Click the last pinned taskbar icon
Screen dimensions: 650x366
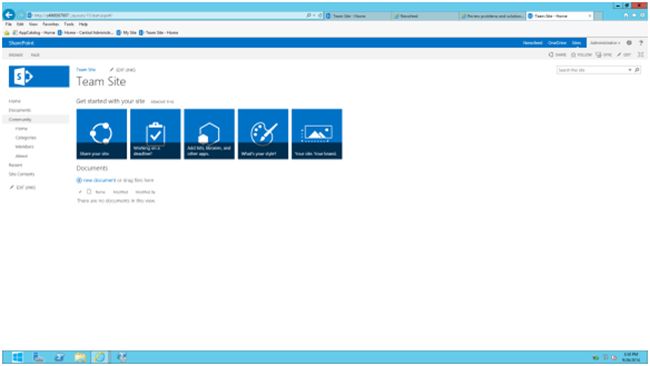click(122, 357)
